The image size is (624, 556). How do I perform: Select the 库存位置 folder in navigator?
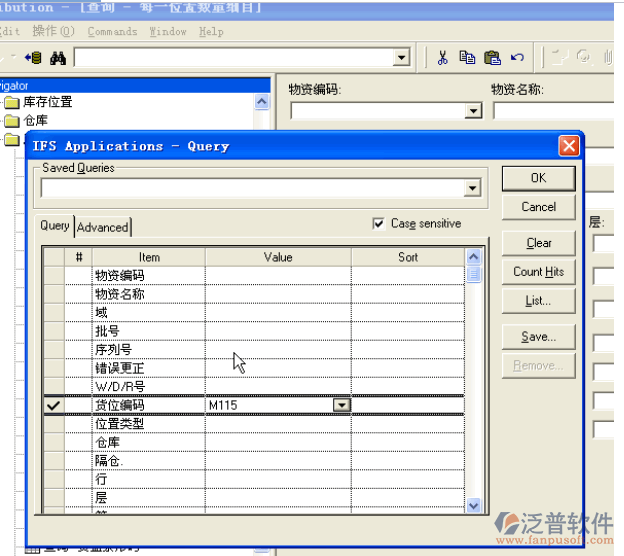click(x=39, y=102)
